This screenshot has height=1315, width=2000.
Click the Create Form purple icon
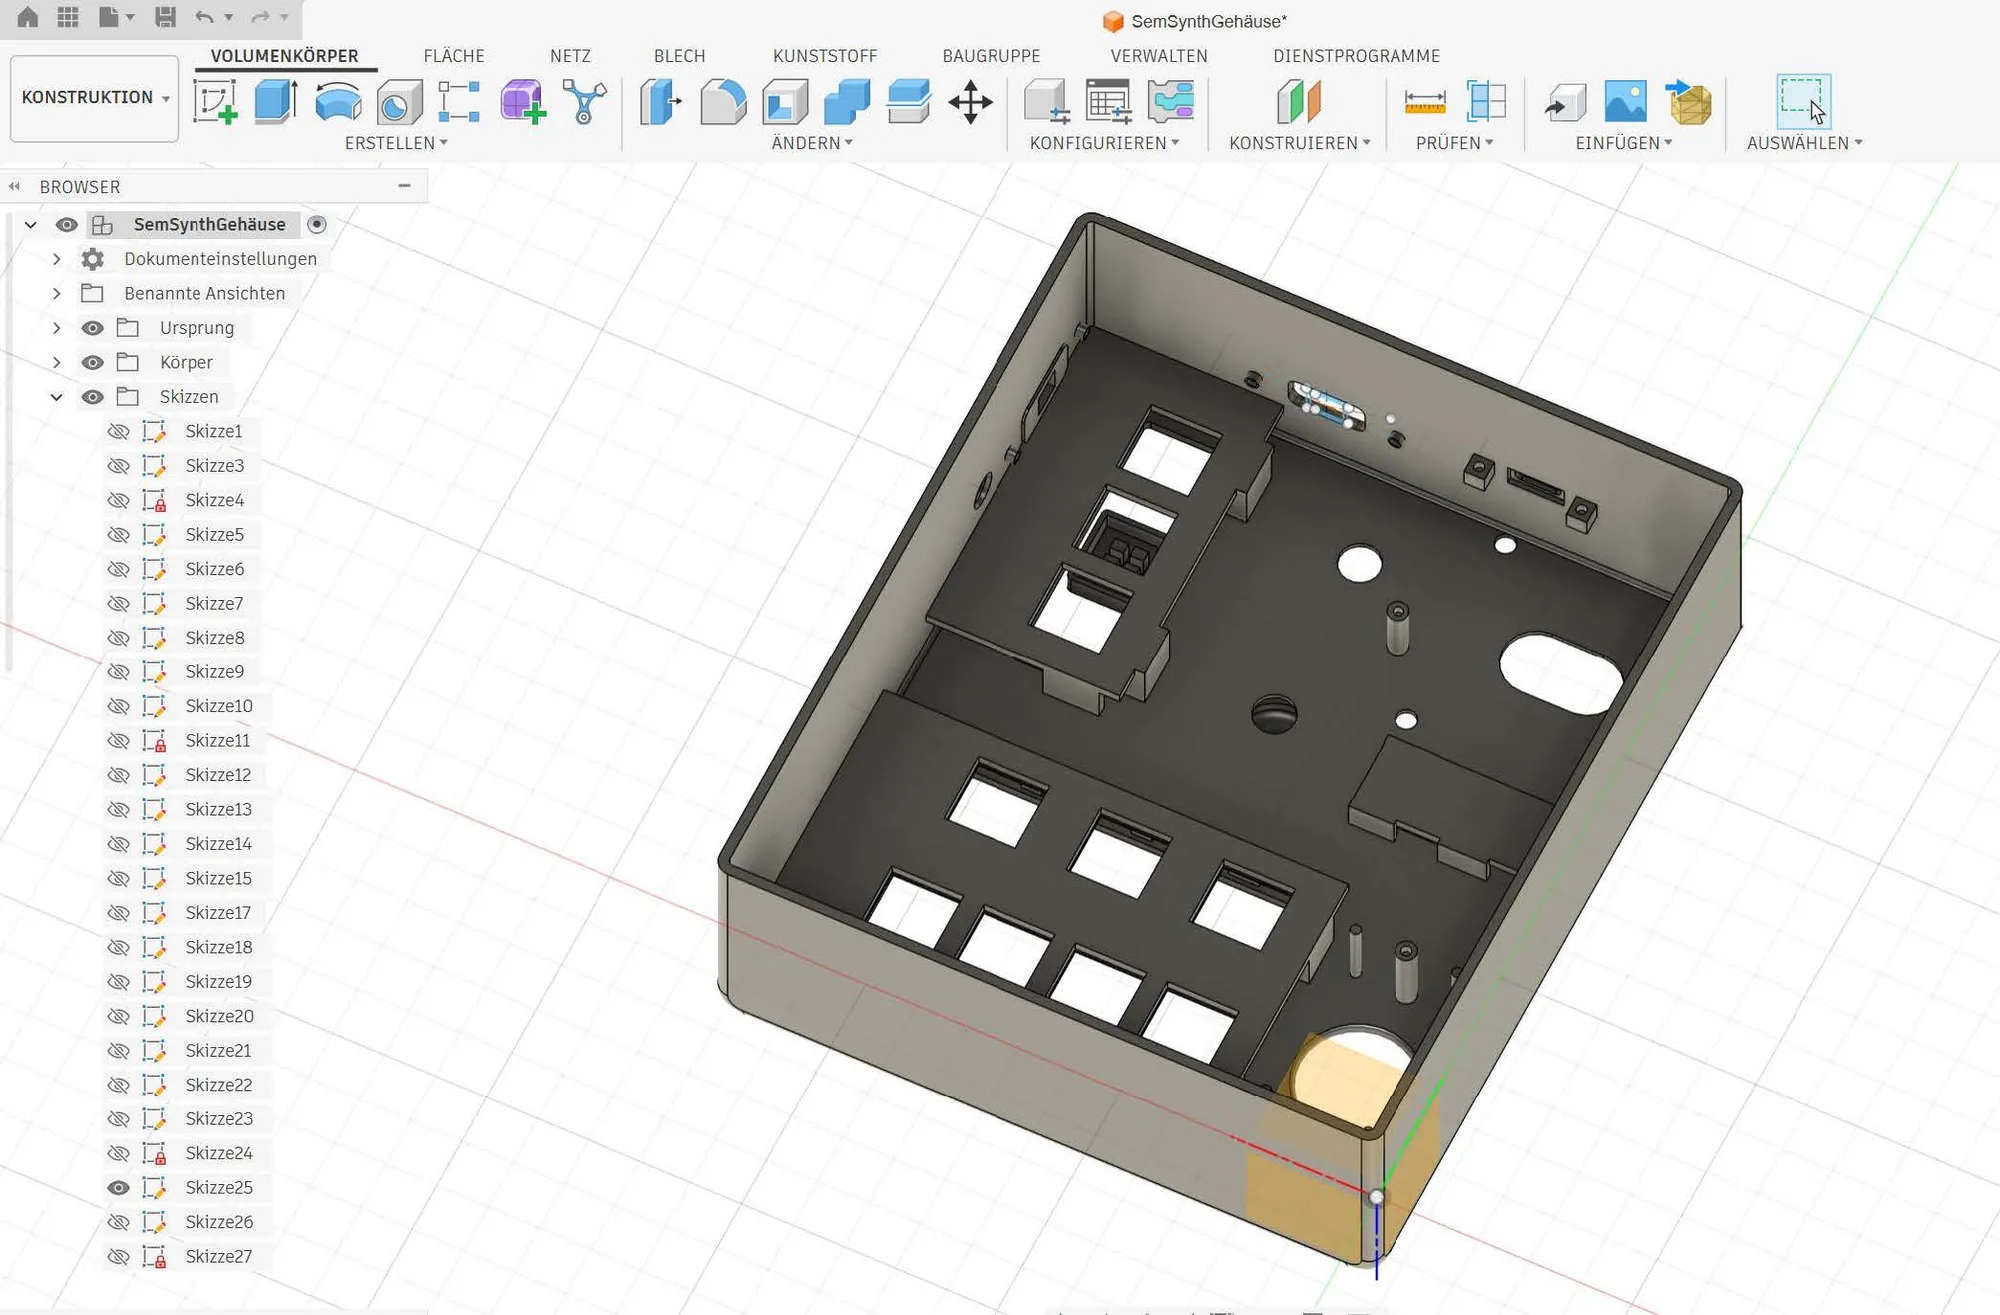(x=523, y=102)
